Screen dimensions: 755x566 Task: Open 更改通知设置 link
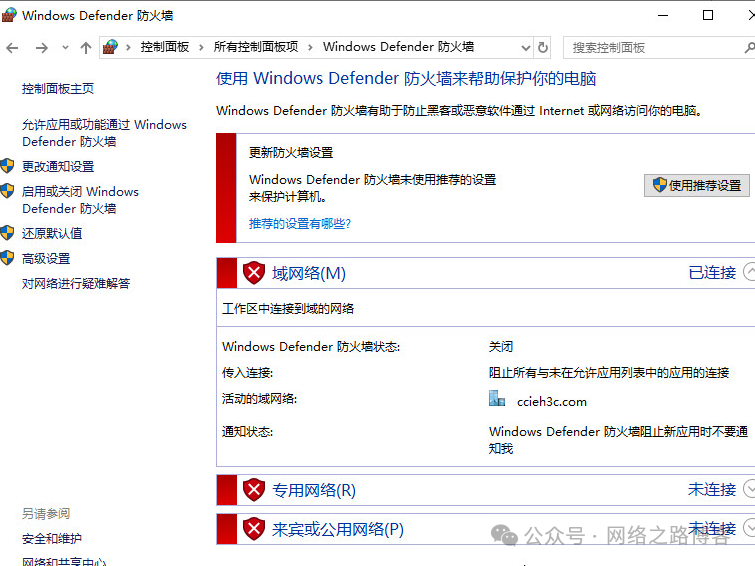click(58, 167)
